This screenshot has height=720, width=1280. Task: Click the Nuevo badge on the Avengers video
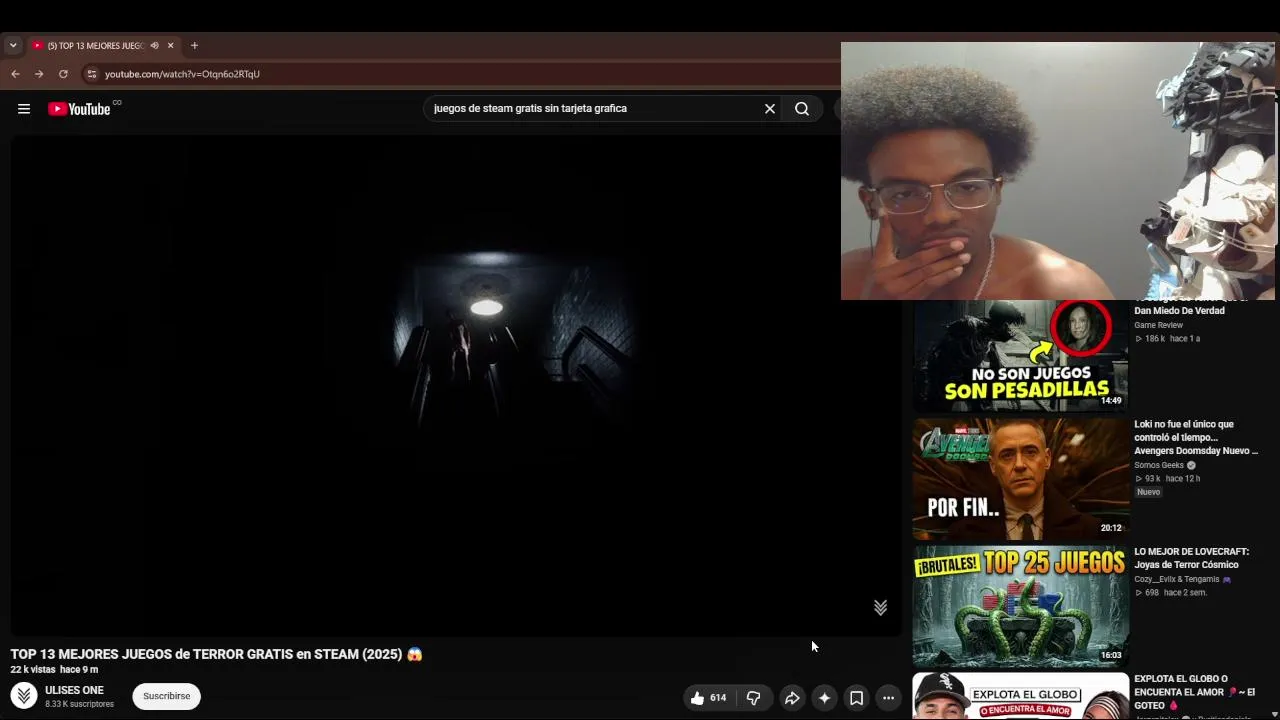(x=1148, y=492)
